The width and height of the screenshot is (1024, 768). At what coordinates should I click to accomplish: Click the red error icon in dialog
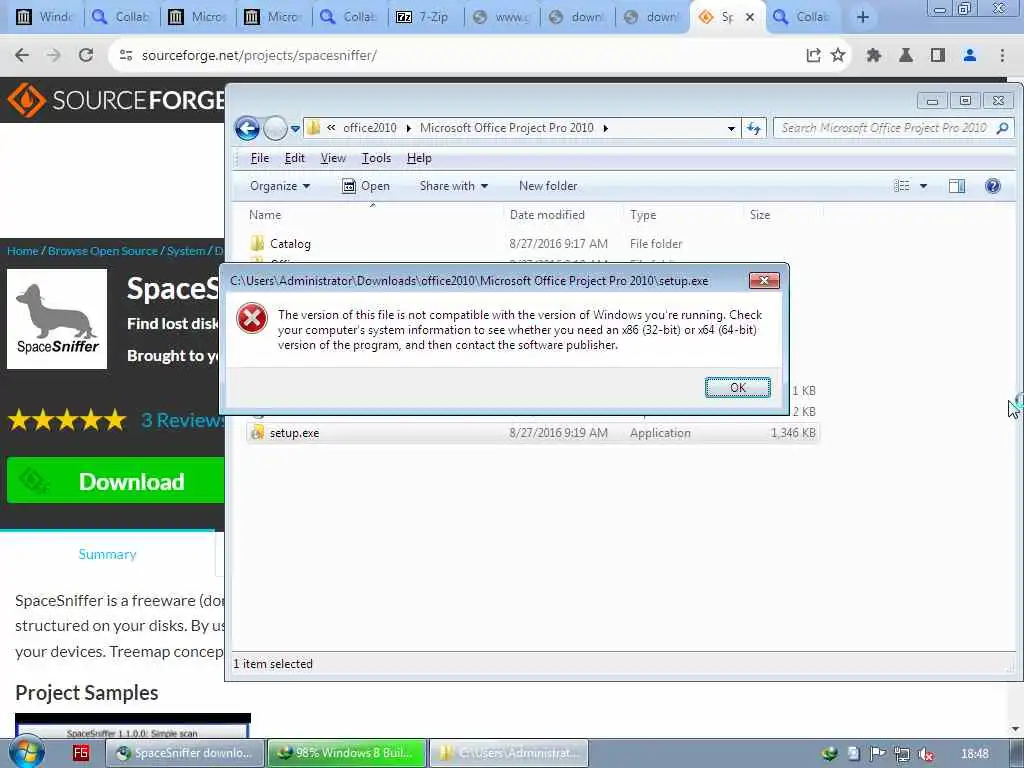(251, 319)
